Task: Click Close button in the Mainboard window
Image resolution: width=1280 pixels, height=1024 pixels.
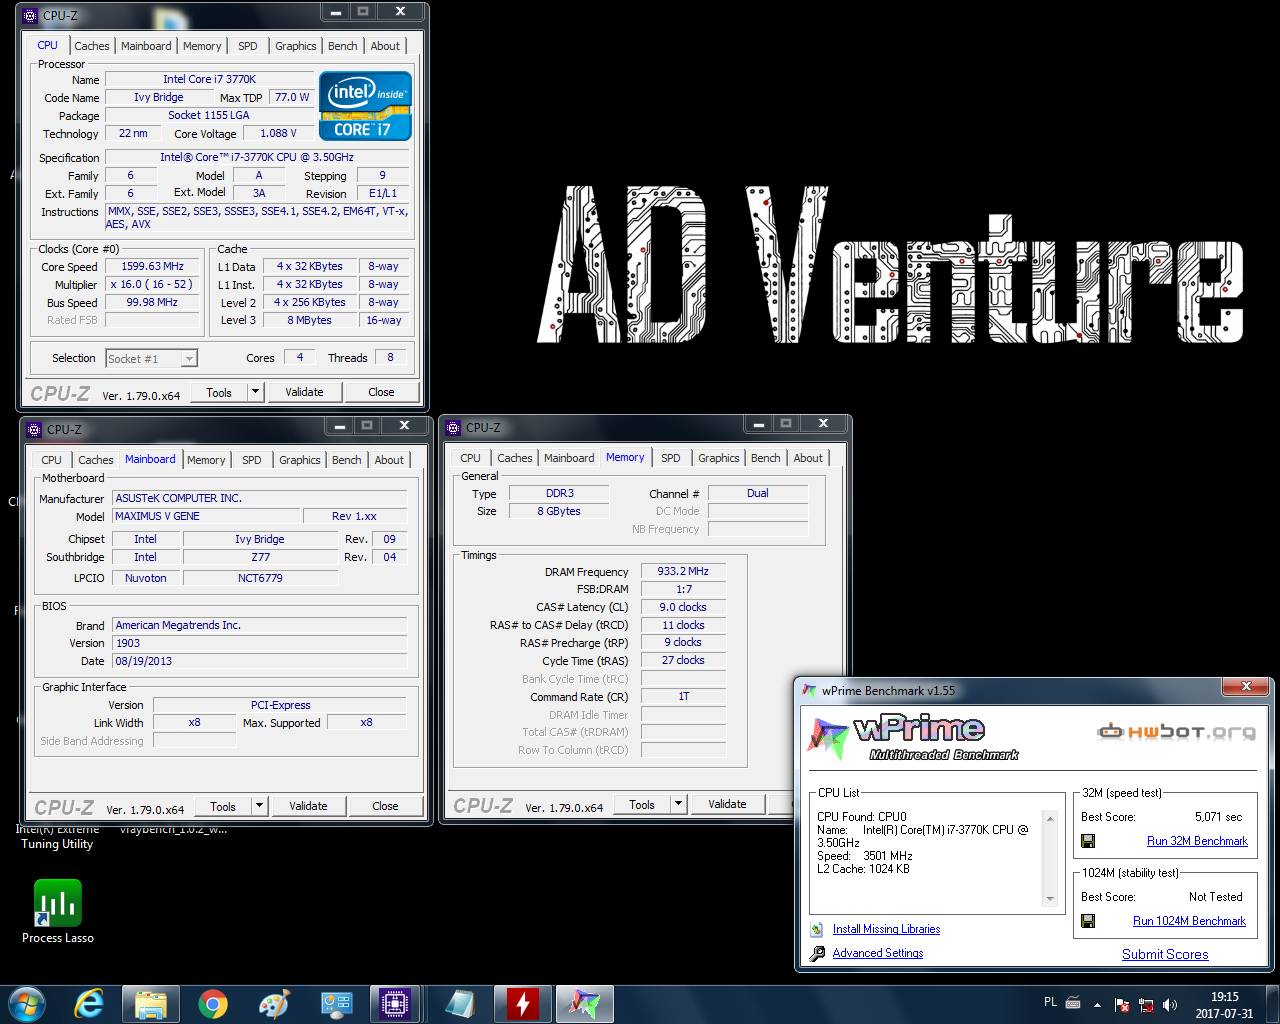Action: 385,806
